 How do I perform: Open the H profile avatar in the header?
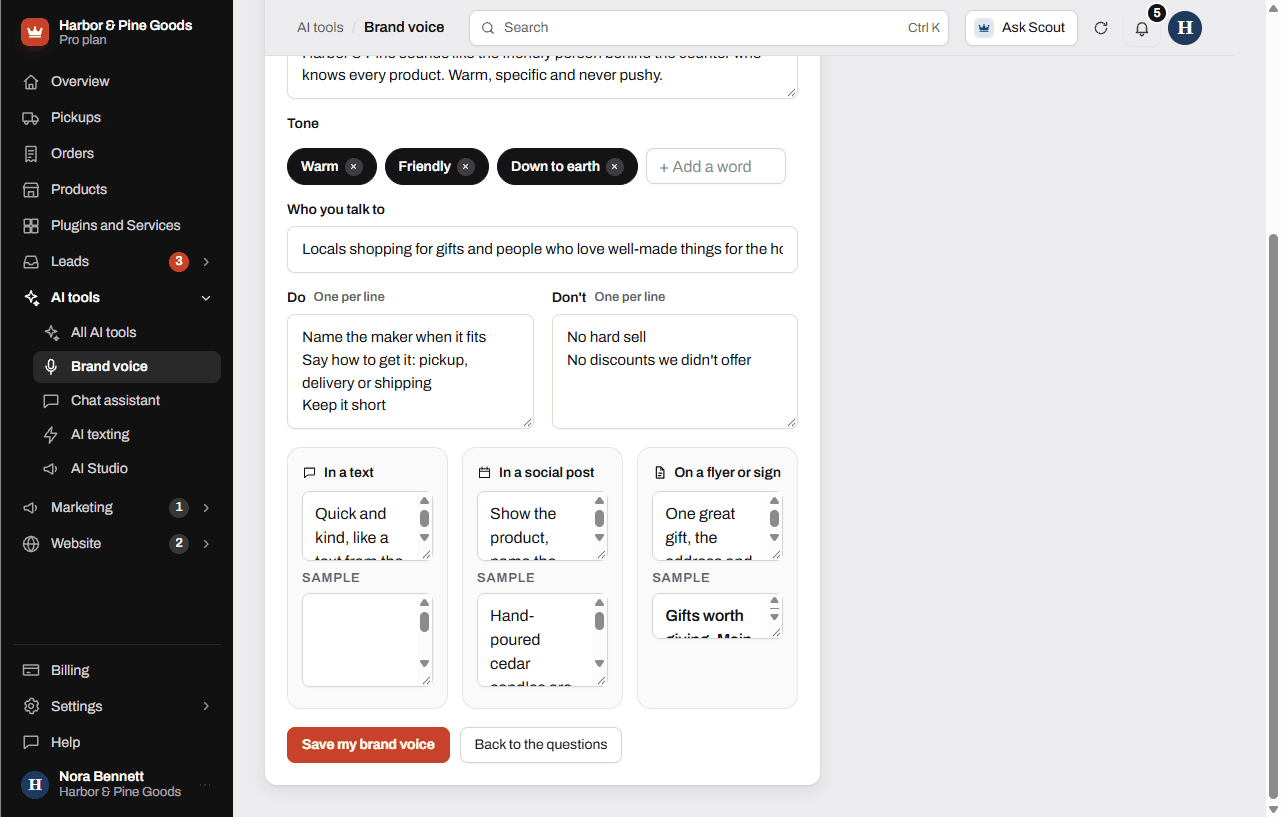(x=1185, y=28)
